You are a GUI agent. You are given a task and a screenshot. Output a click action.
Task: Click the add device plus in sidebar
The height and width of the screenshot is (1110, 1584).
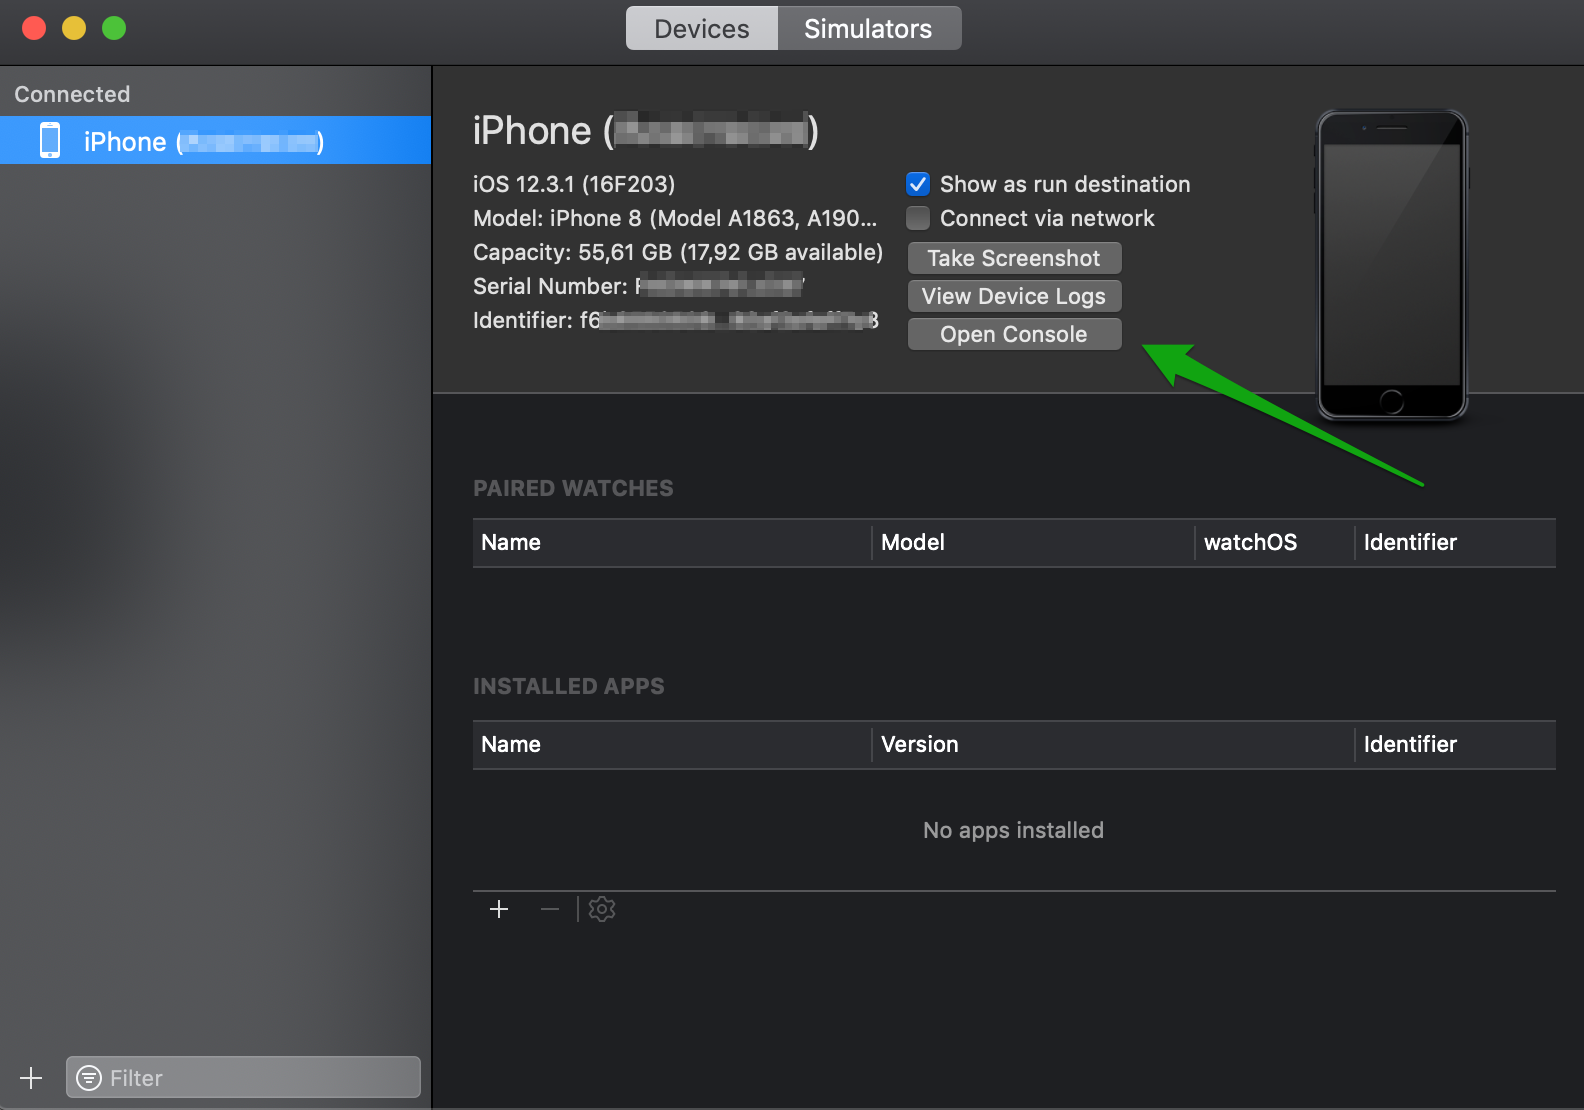[31, 1078]
